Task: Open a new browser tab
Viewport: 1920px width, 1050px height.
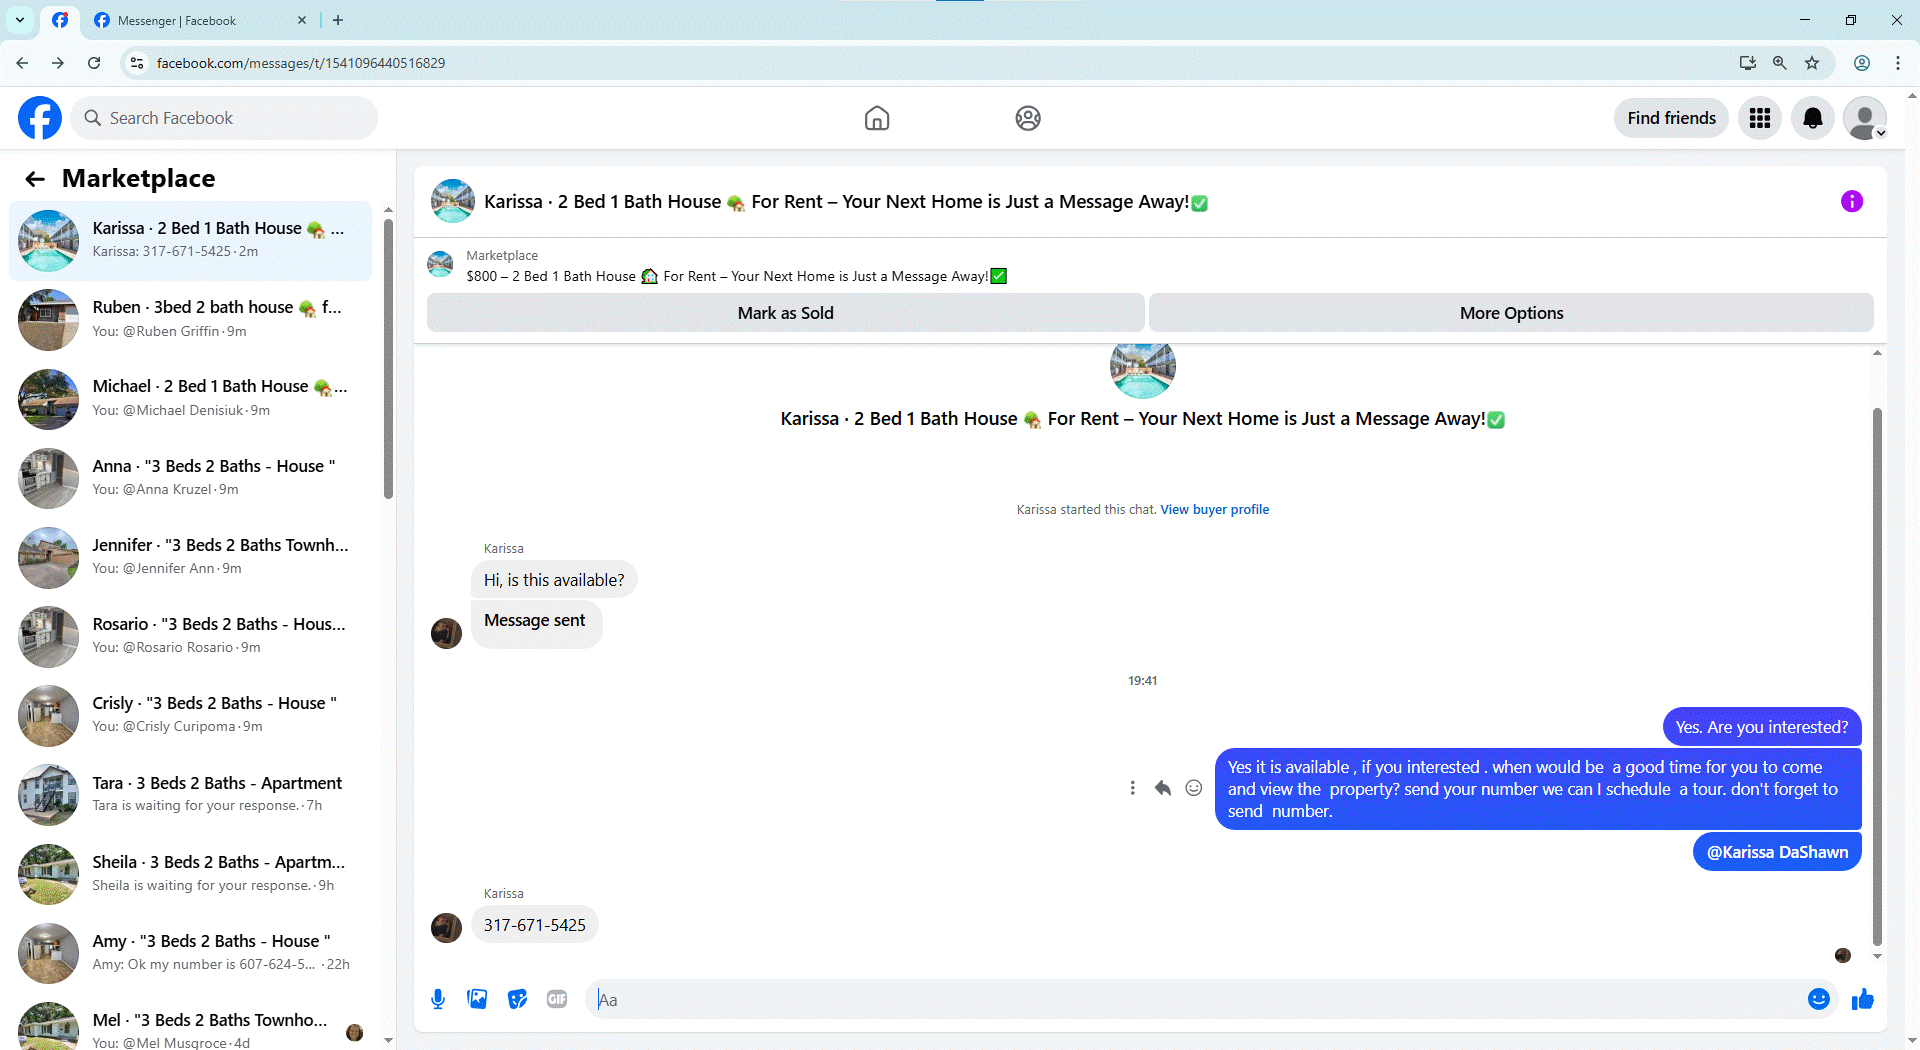Action: click(338, 20)
